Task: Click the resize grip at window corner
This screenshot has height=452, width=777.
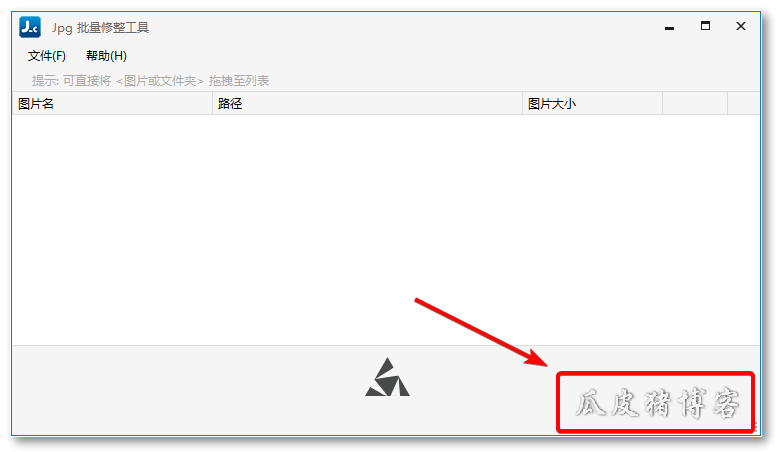Action: 756,429
